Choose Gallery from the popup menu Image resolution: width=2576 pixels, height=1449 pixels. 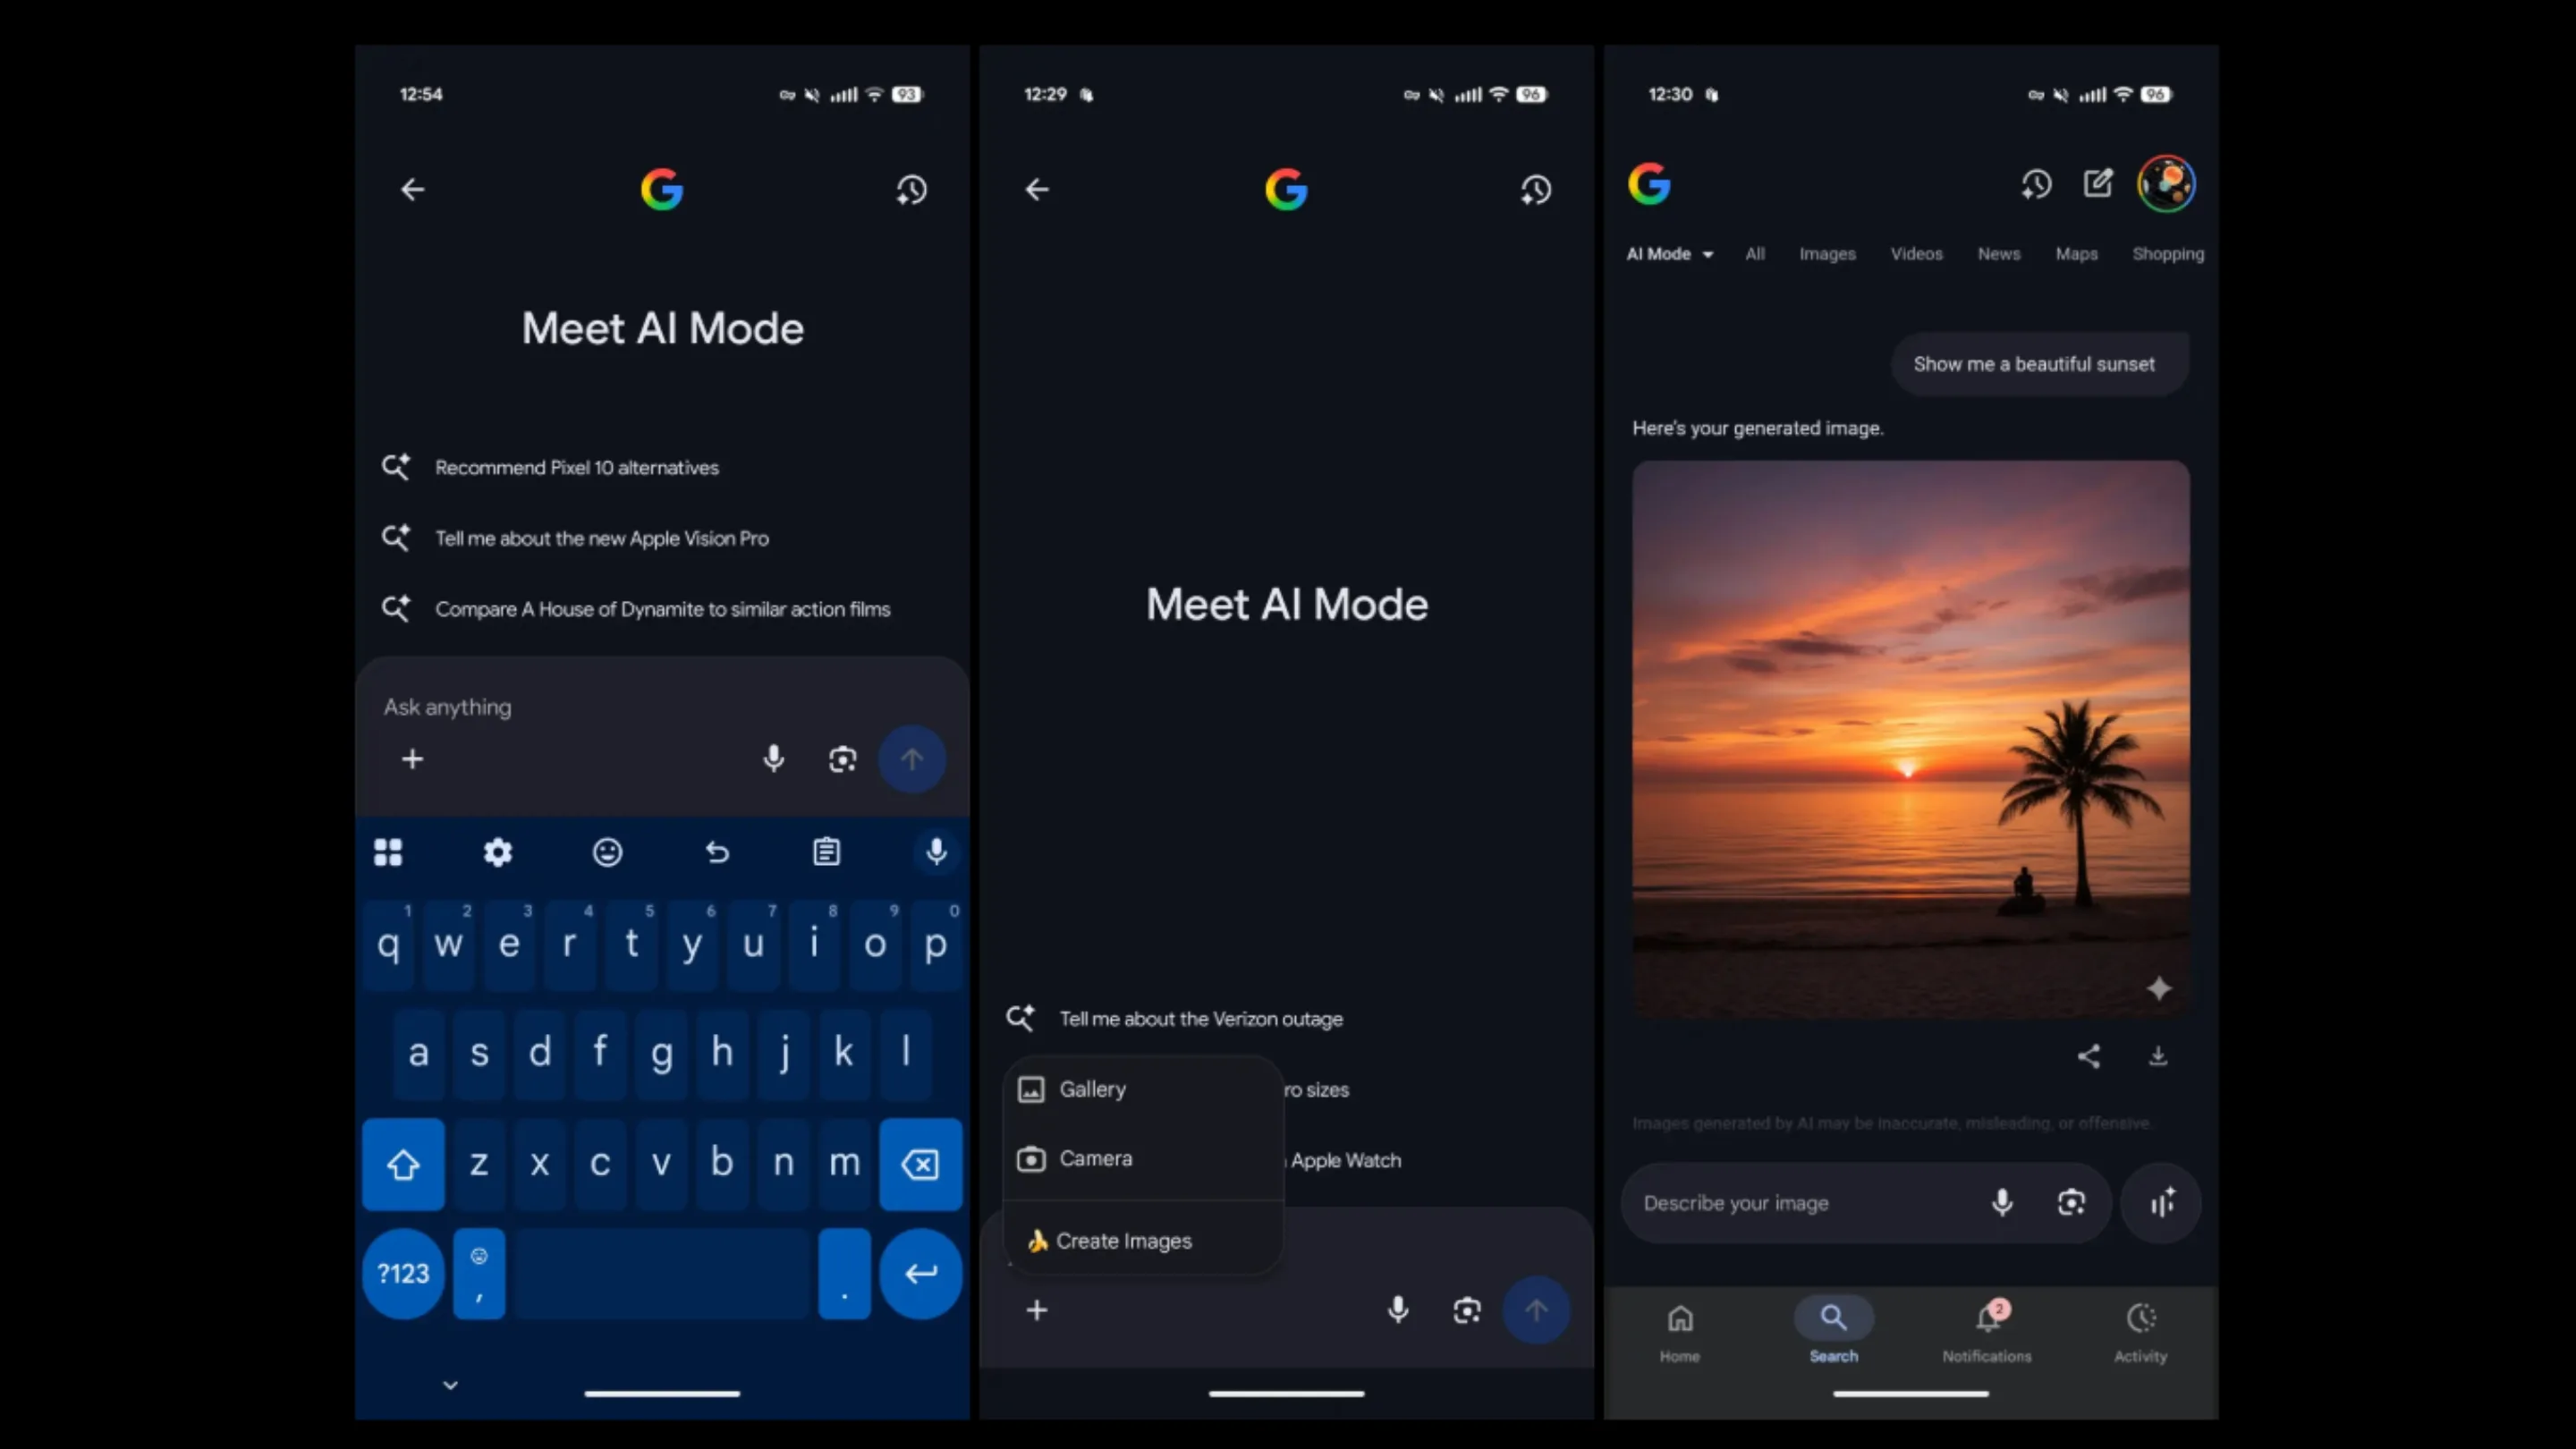click(x=1092, y=1089)
